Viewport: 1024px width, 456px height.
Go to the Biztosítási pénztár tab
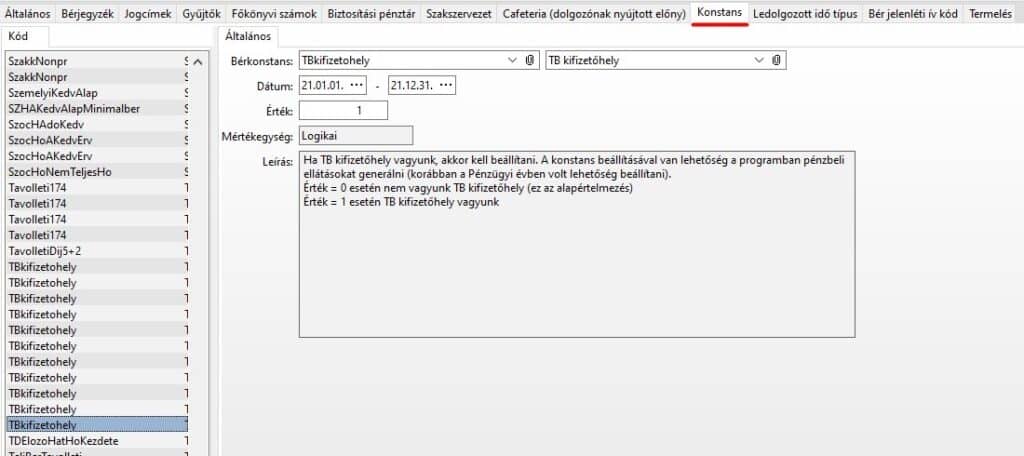tap(372, 13)
